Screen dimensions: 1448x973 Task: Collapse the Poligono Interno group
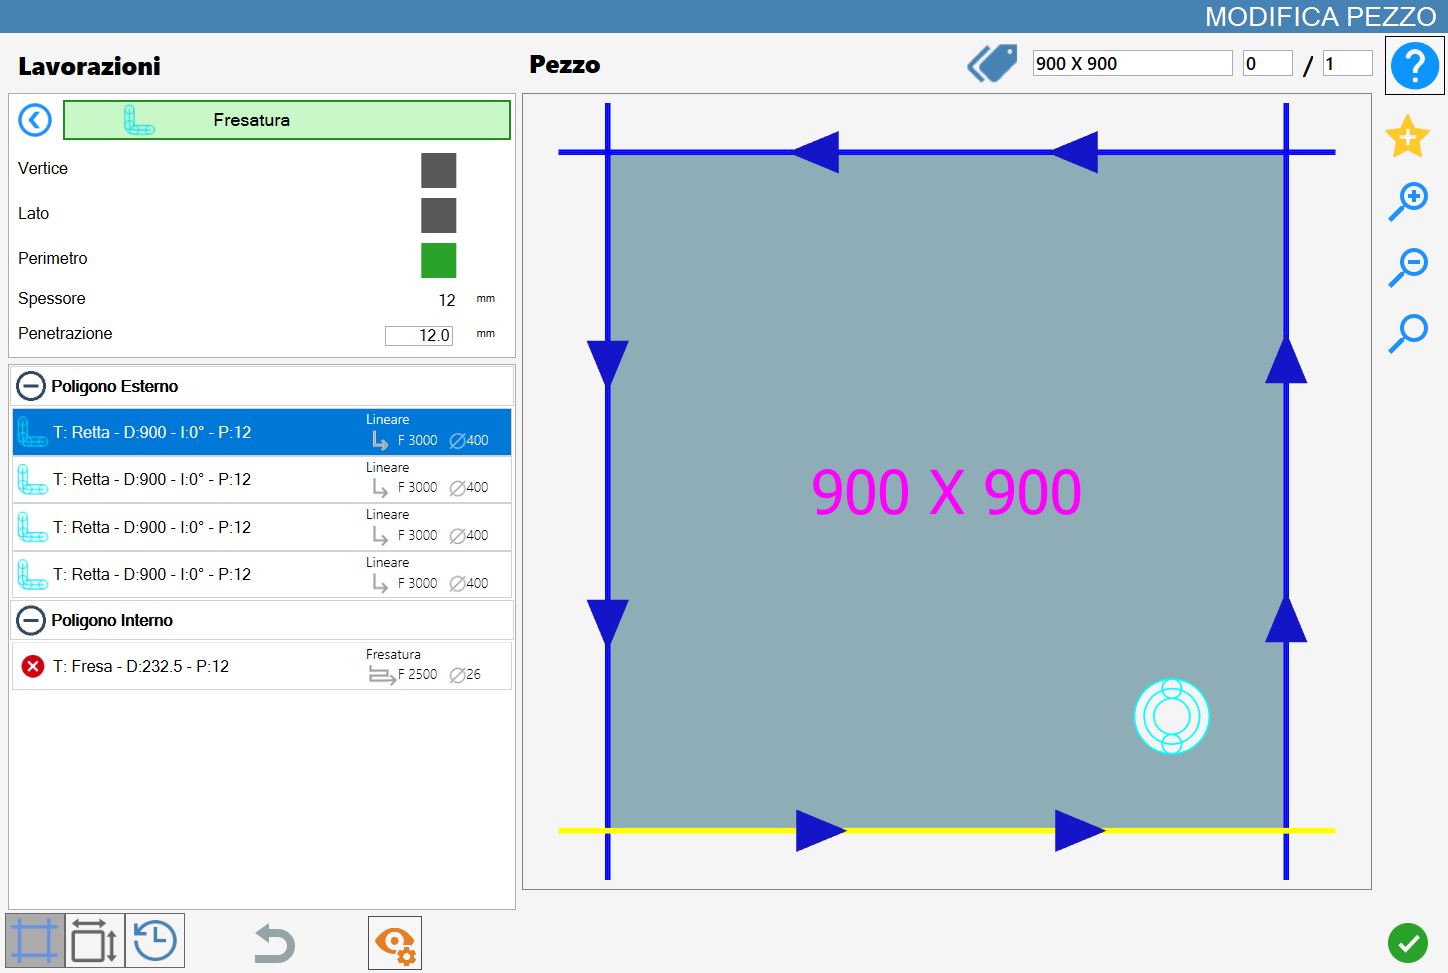pyautogui.click(x=32, y=620)
